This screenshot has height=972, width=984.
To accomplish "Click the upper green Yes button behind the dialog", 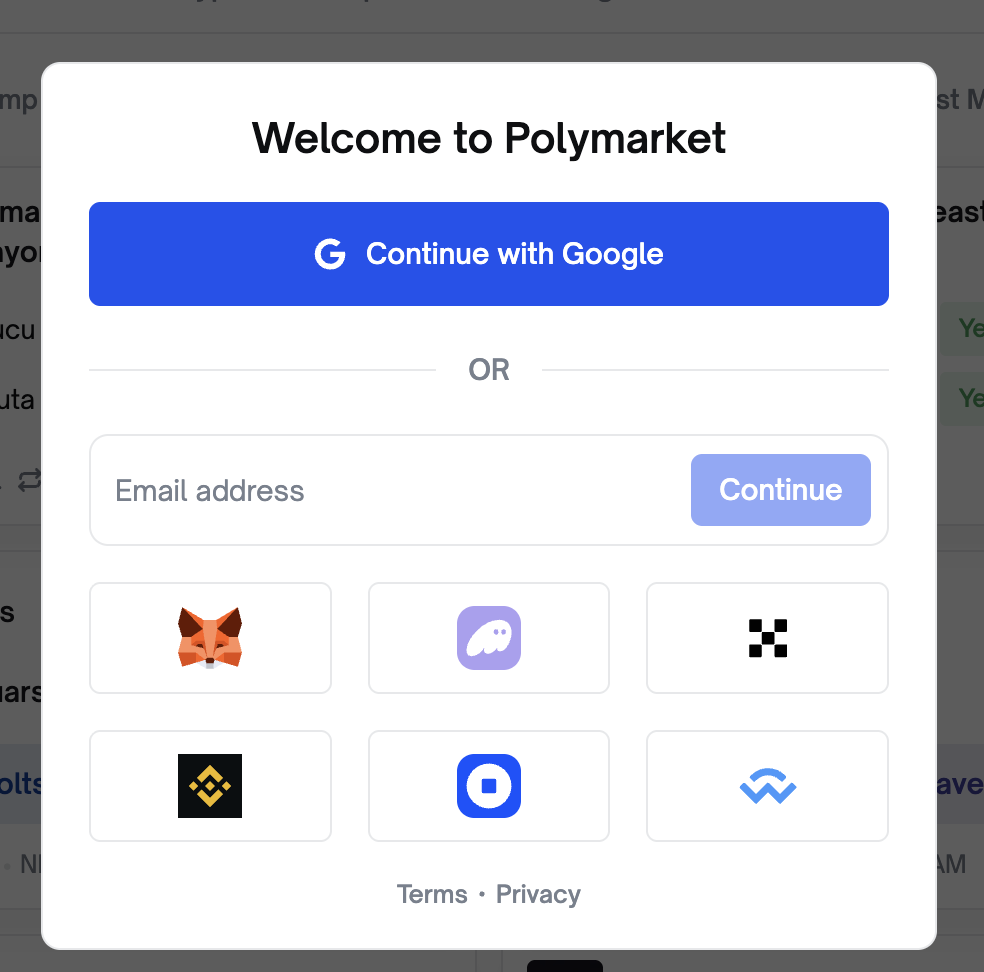I will tap(961, 328).
